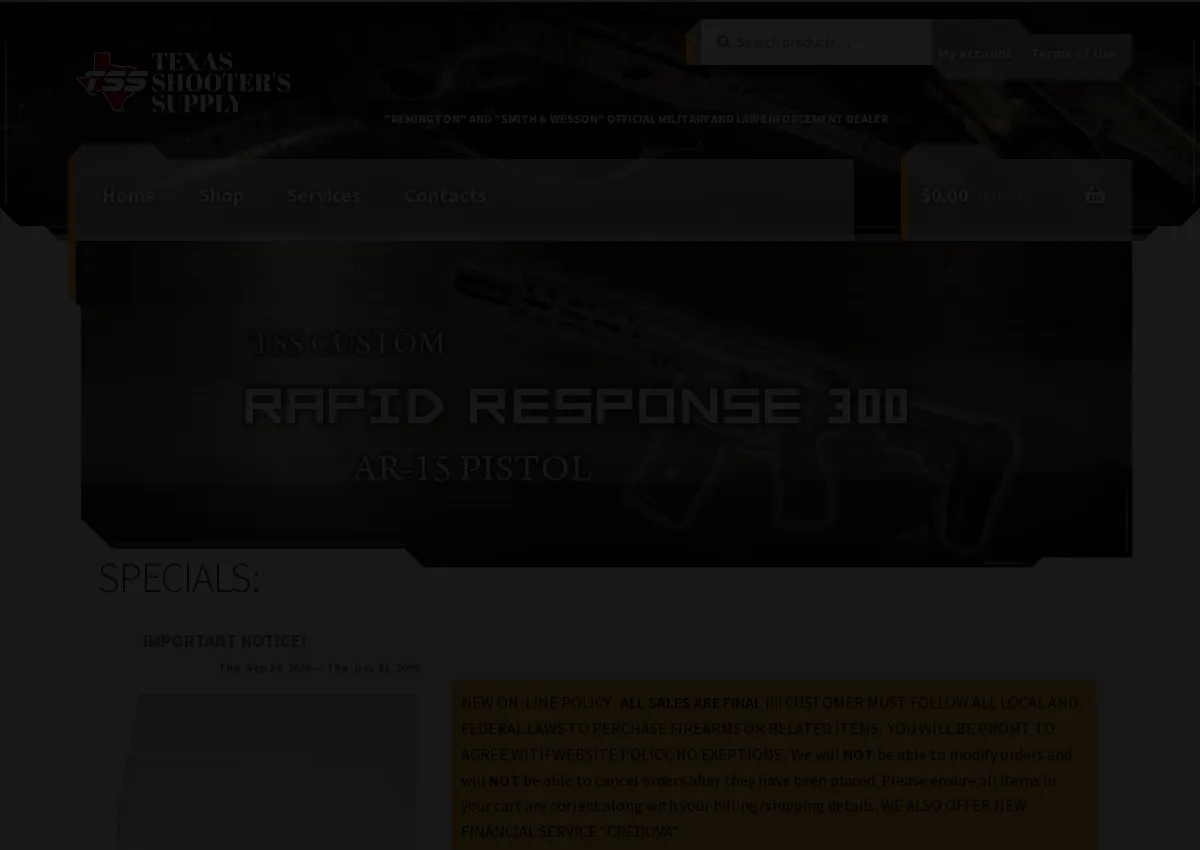Image resolution: width=1200 pixels, height=850 pixels.
Task: Click the Texas Shooter's Supply logo
Action: [184, 82]
